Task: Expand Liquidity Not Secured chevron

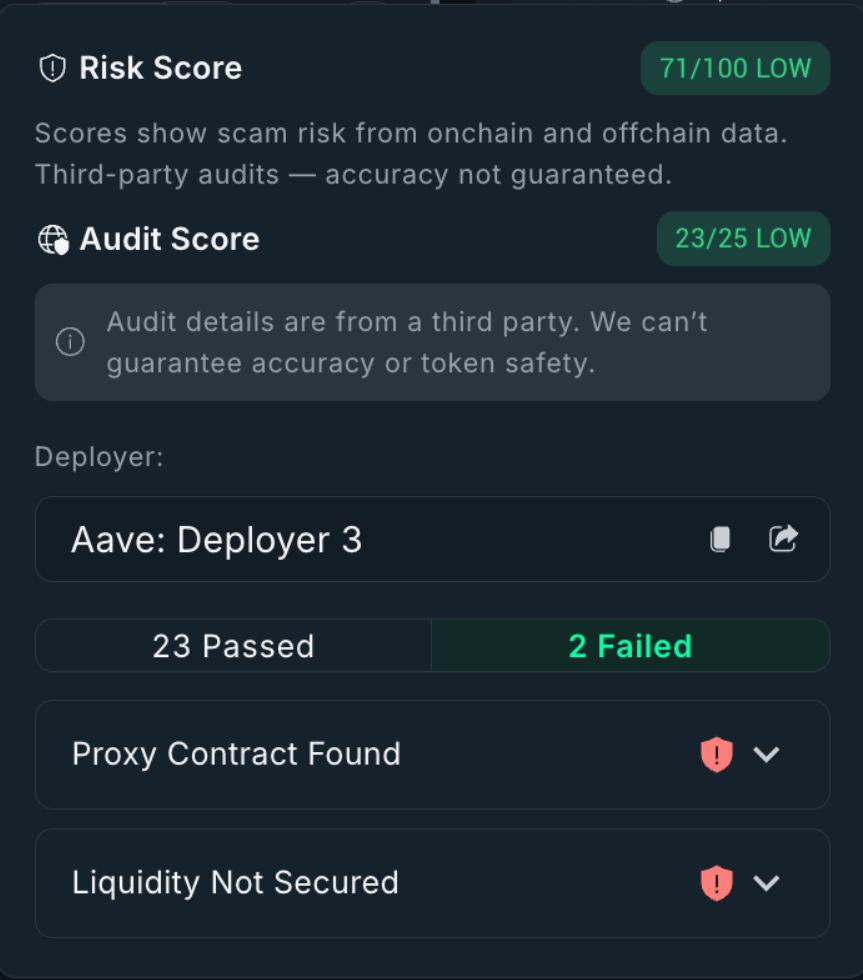Action: point(766,883)
